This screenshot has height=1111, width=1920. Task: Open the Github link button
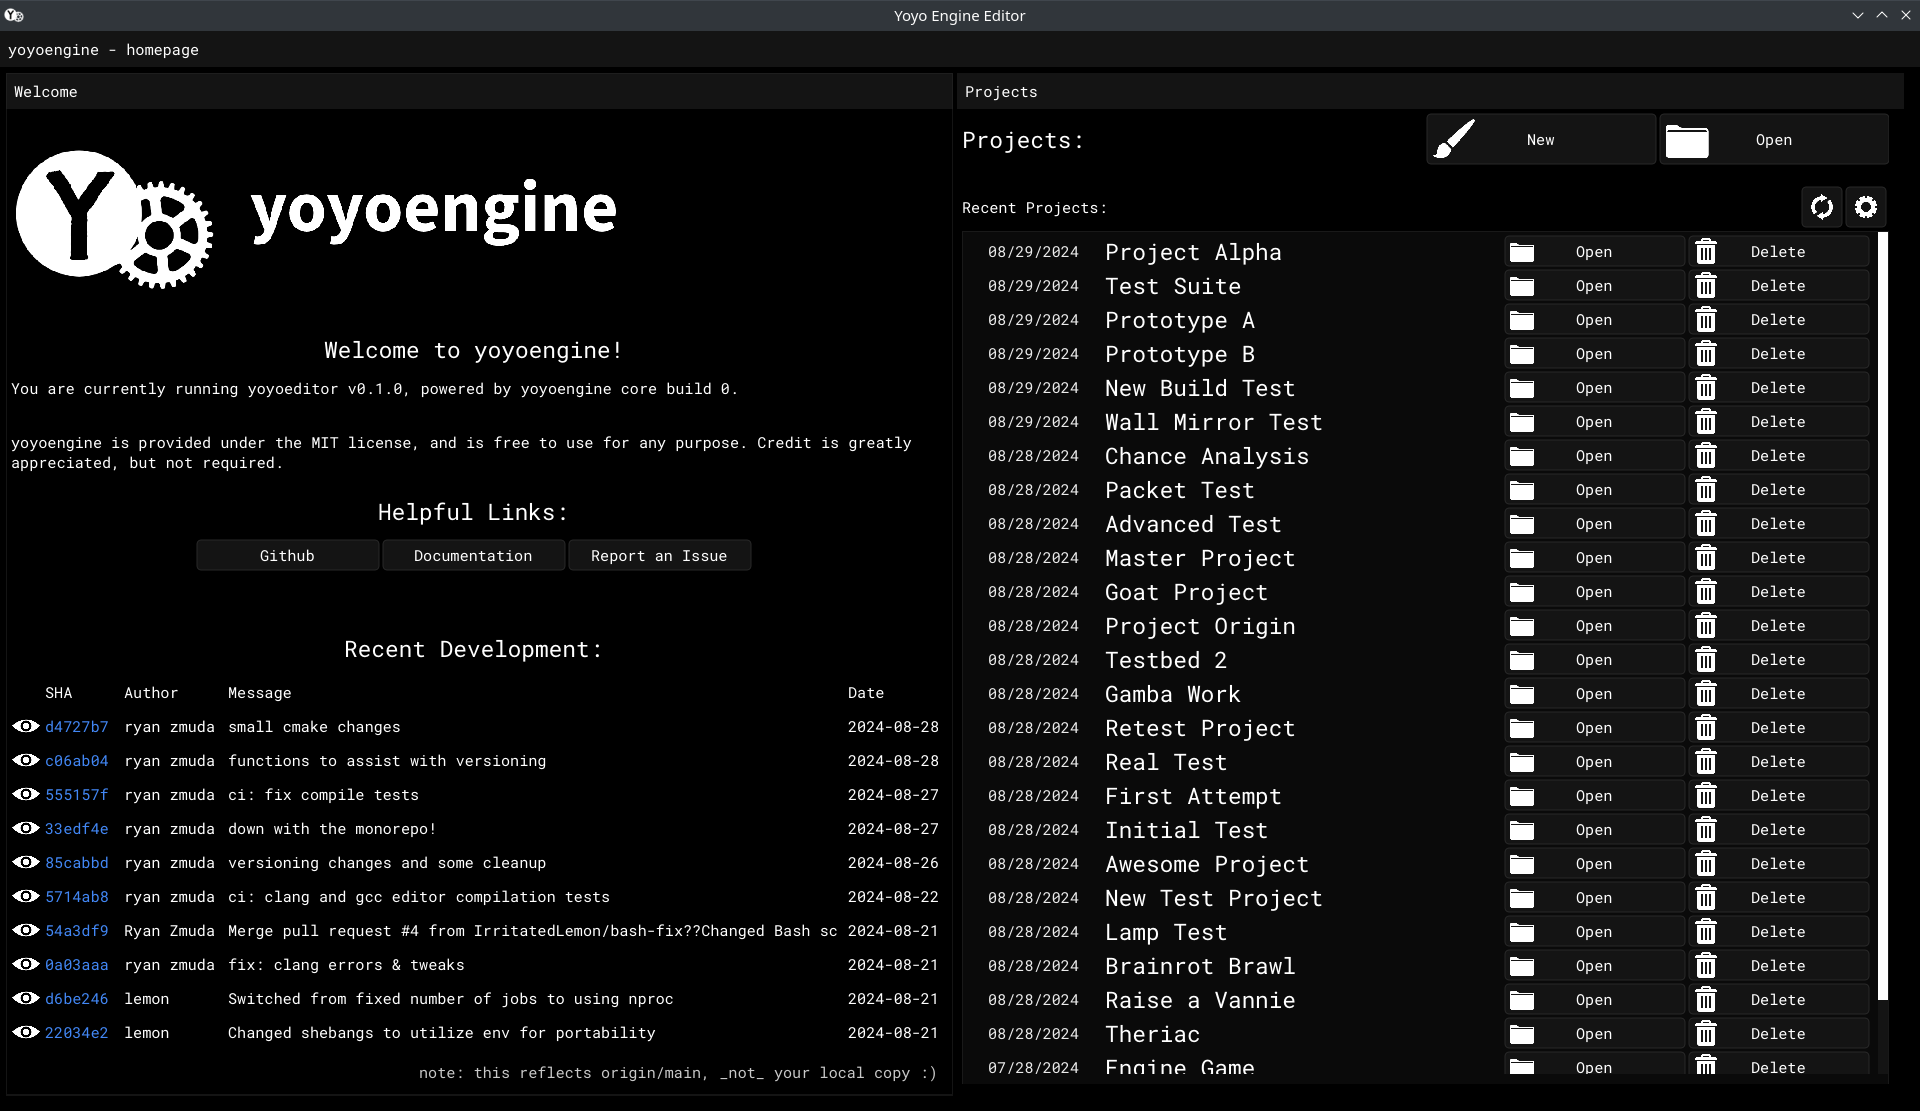click(287, 556)
